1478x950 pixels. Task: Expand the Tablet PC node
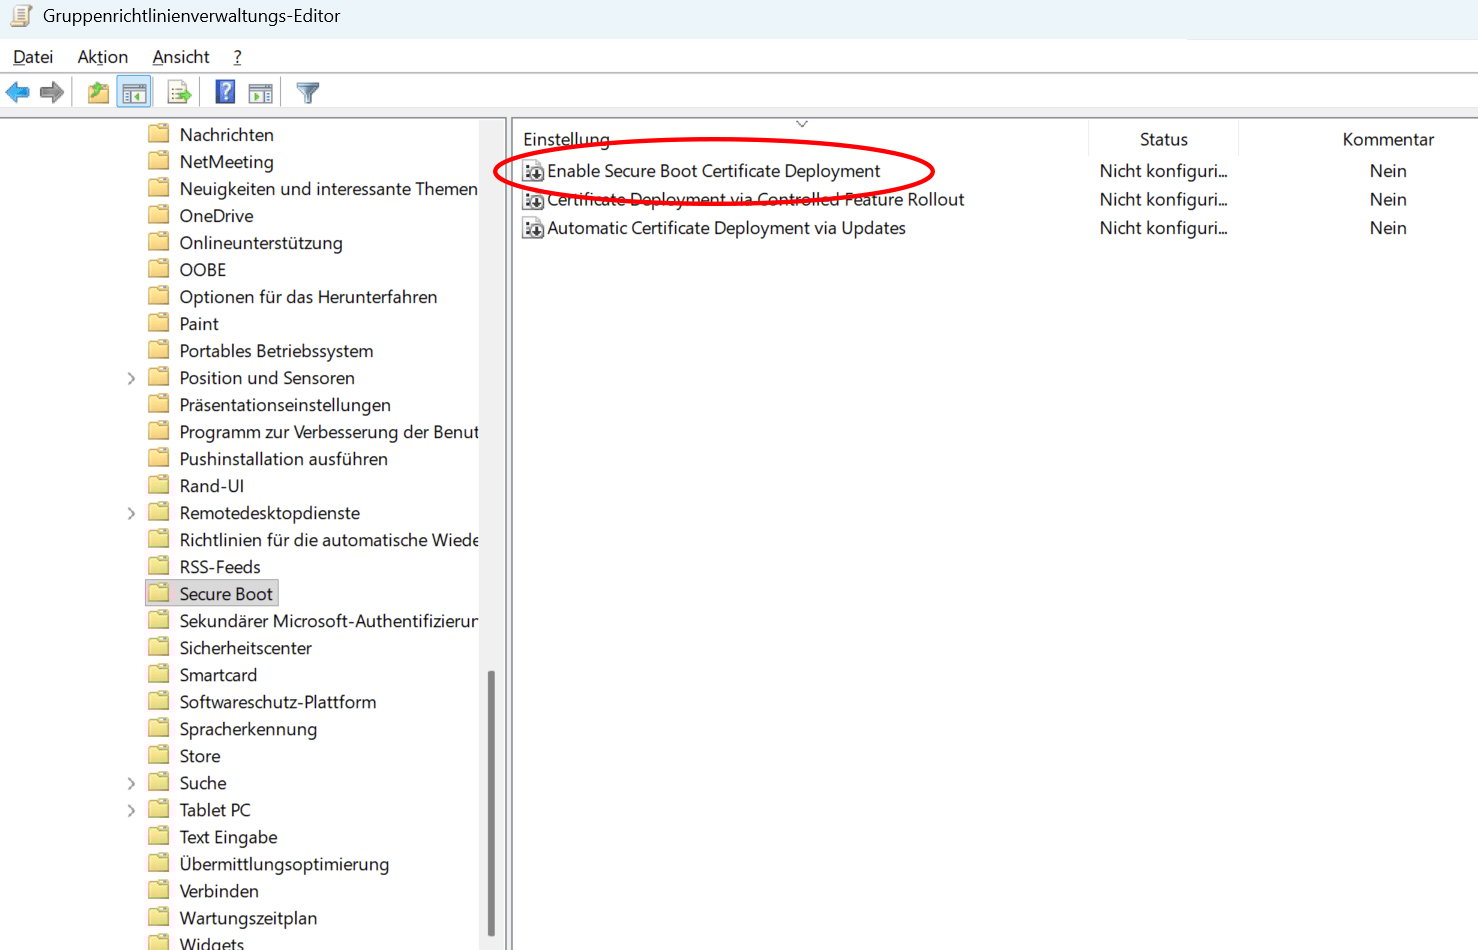point(131,809)
